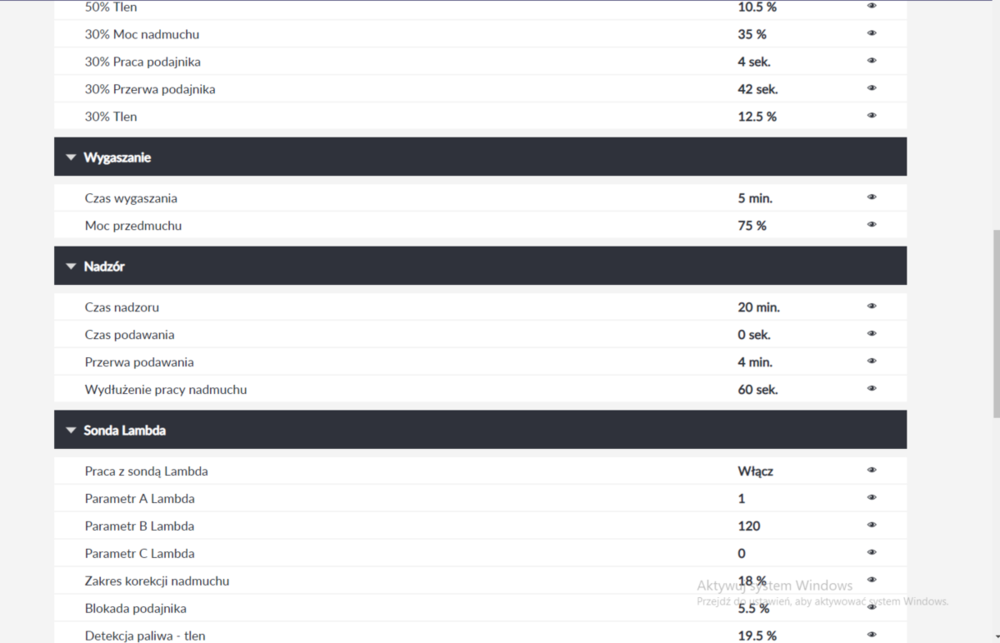Screen dimensions: 1000x643
Task: Click eye icon beside Czas wygaszania
Action: 872,197
